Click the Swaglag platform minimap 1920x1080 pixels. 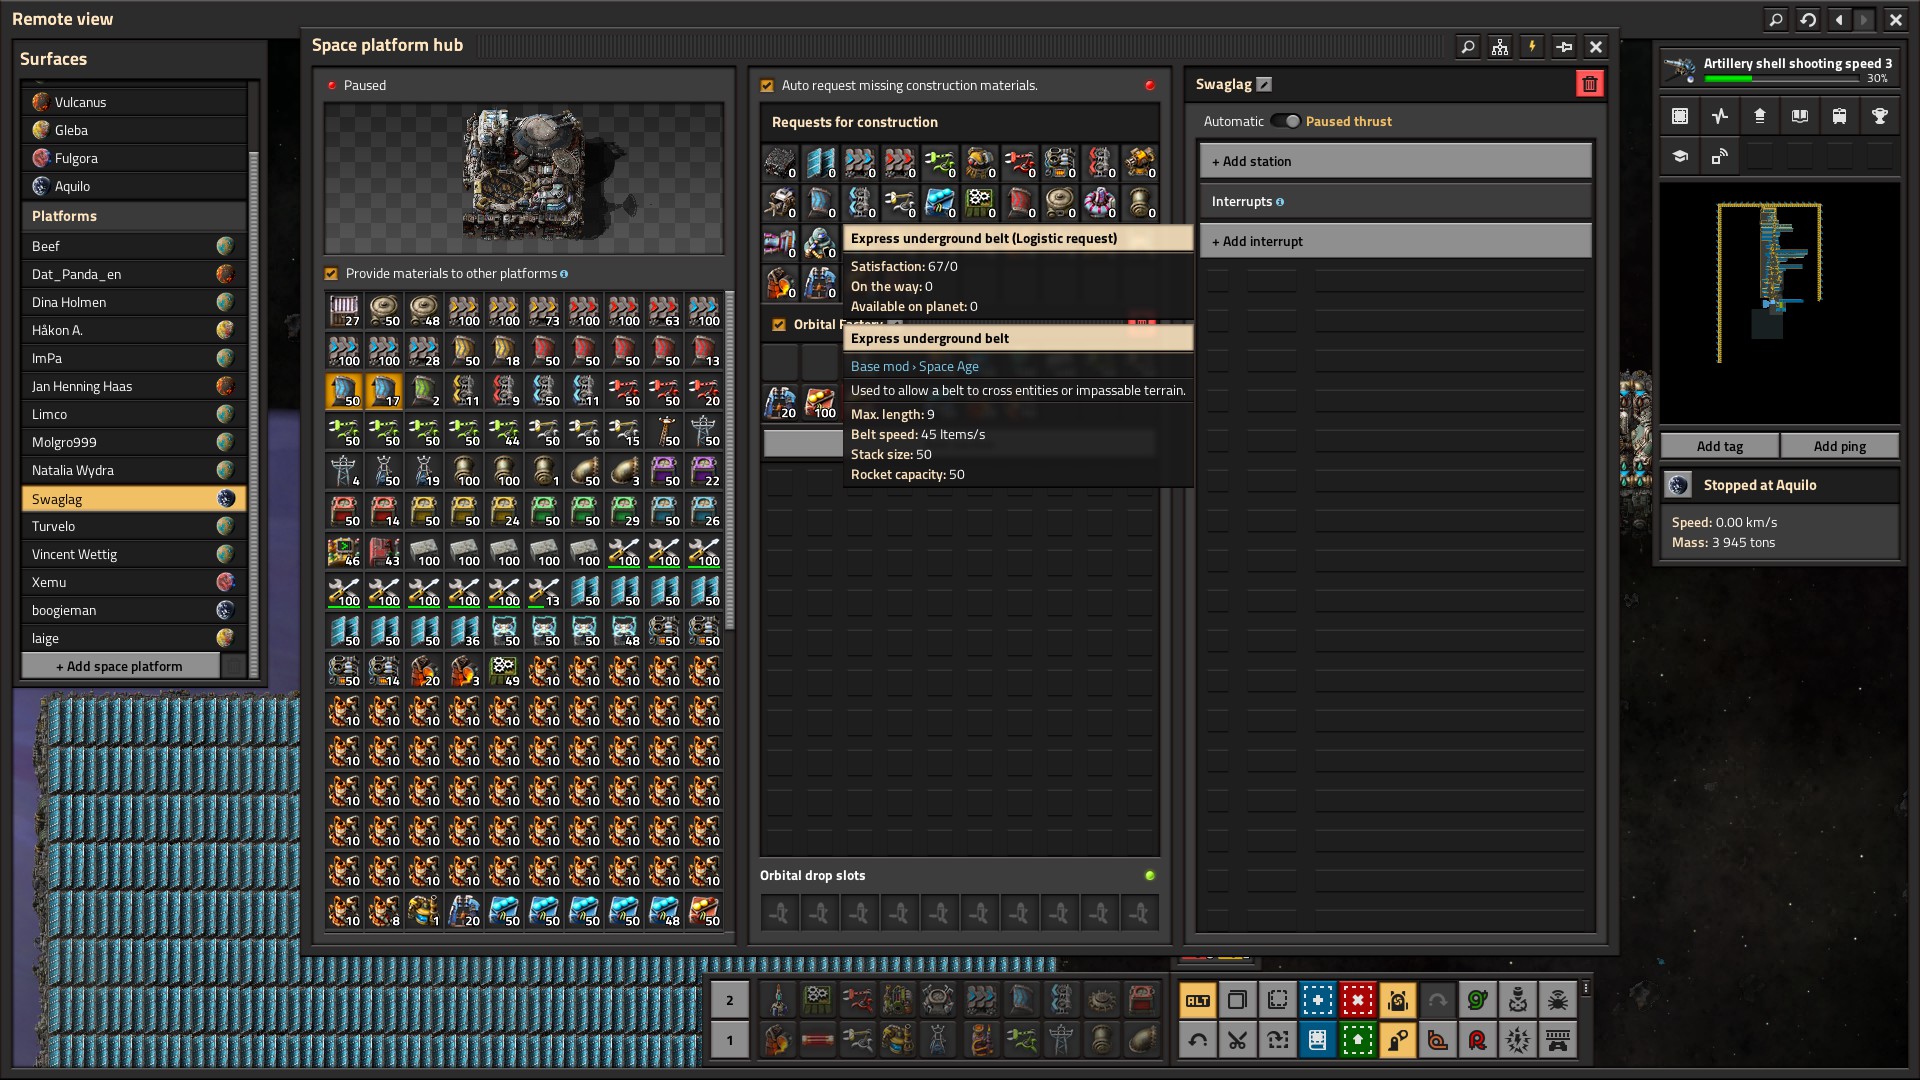pyautogui.click(x=1780, y=303)
